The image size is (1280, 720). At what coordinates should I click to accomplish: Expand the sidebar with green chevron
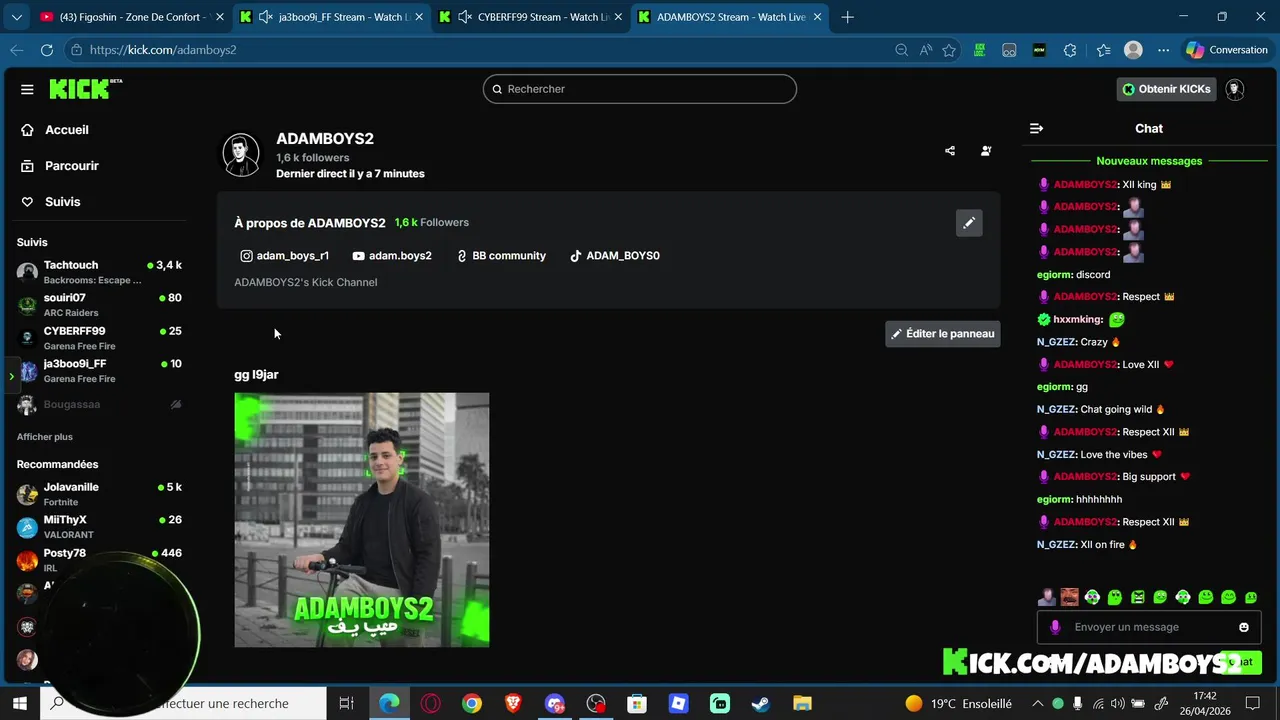[x=11, y=376]
